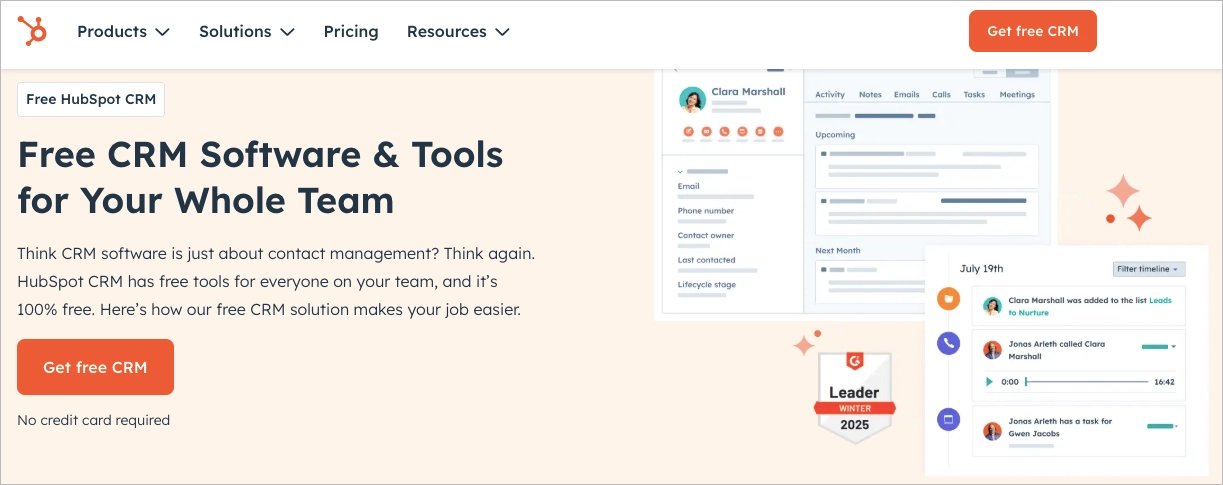The height and width of the screenshot is (485, 1223).
Task: Click the card under Next Month
Action: 870,282
